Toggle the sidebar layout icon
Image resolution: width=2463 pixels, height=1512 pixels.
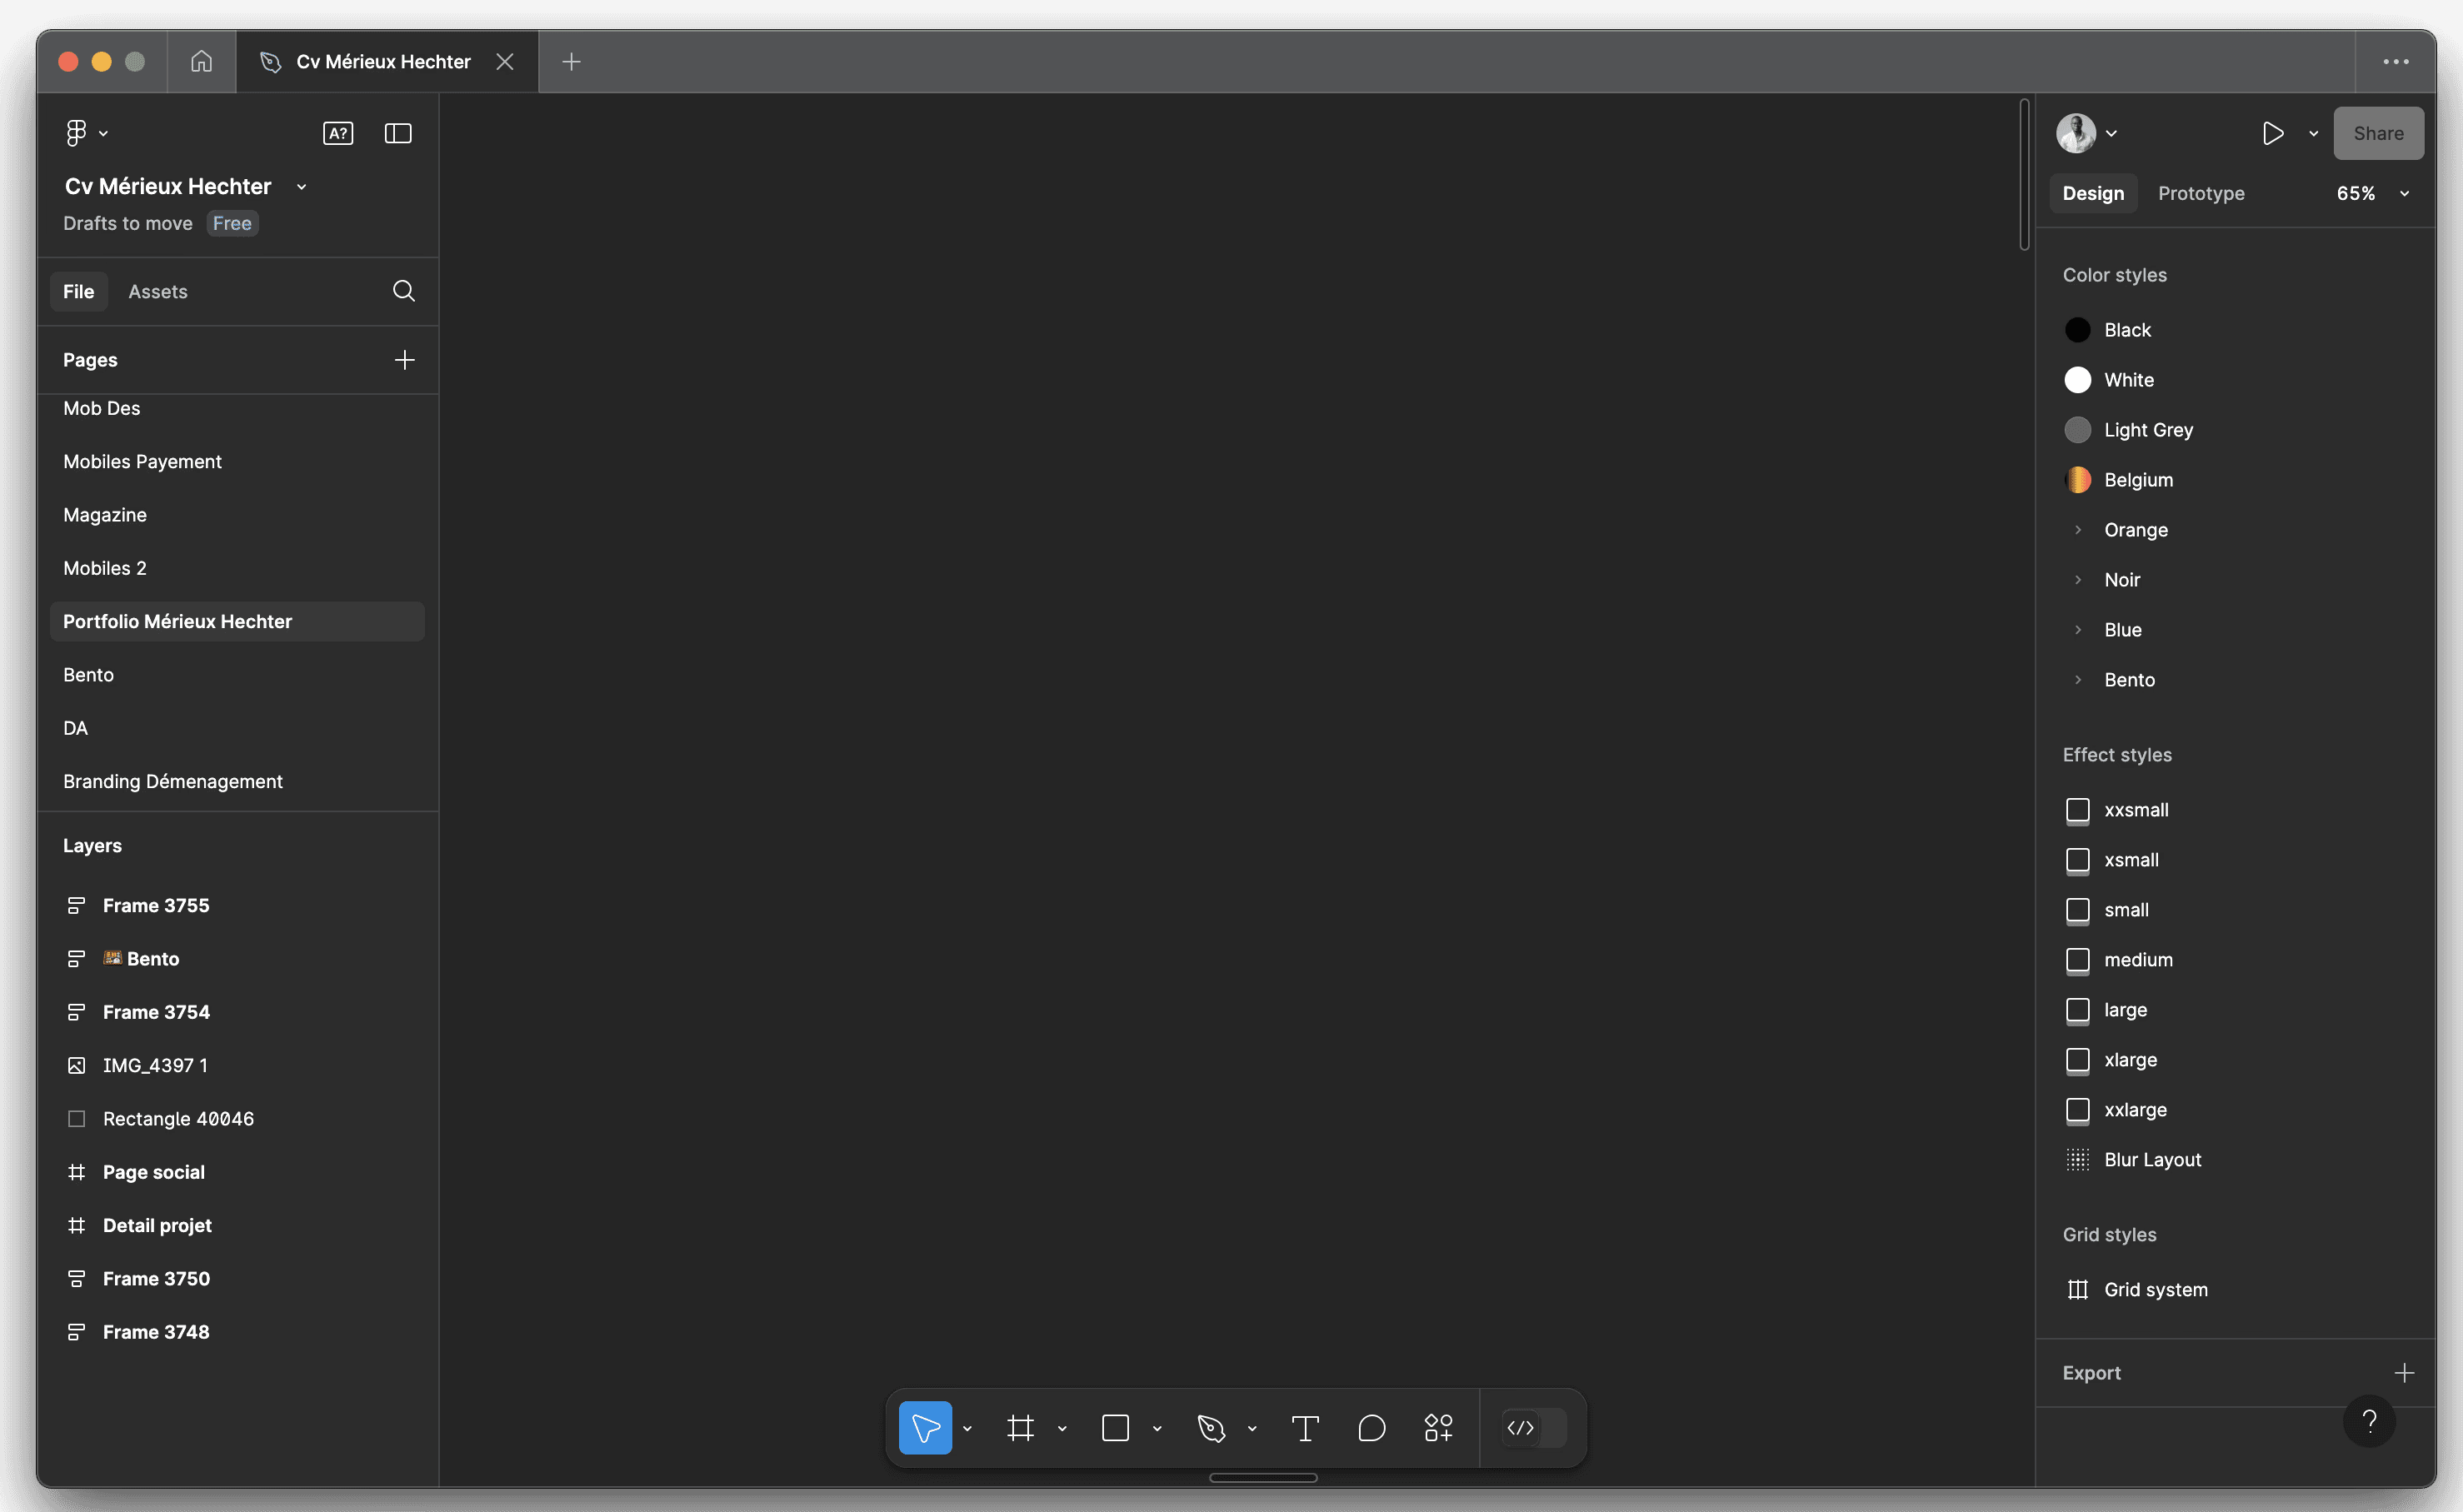tap(398, 133)
